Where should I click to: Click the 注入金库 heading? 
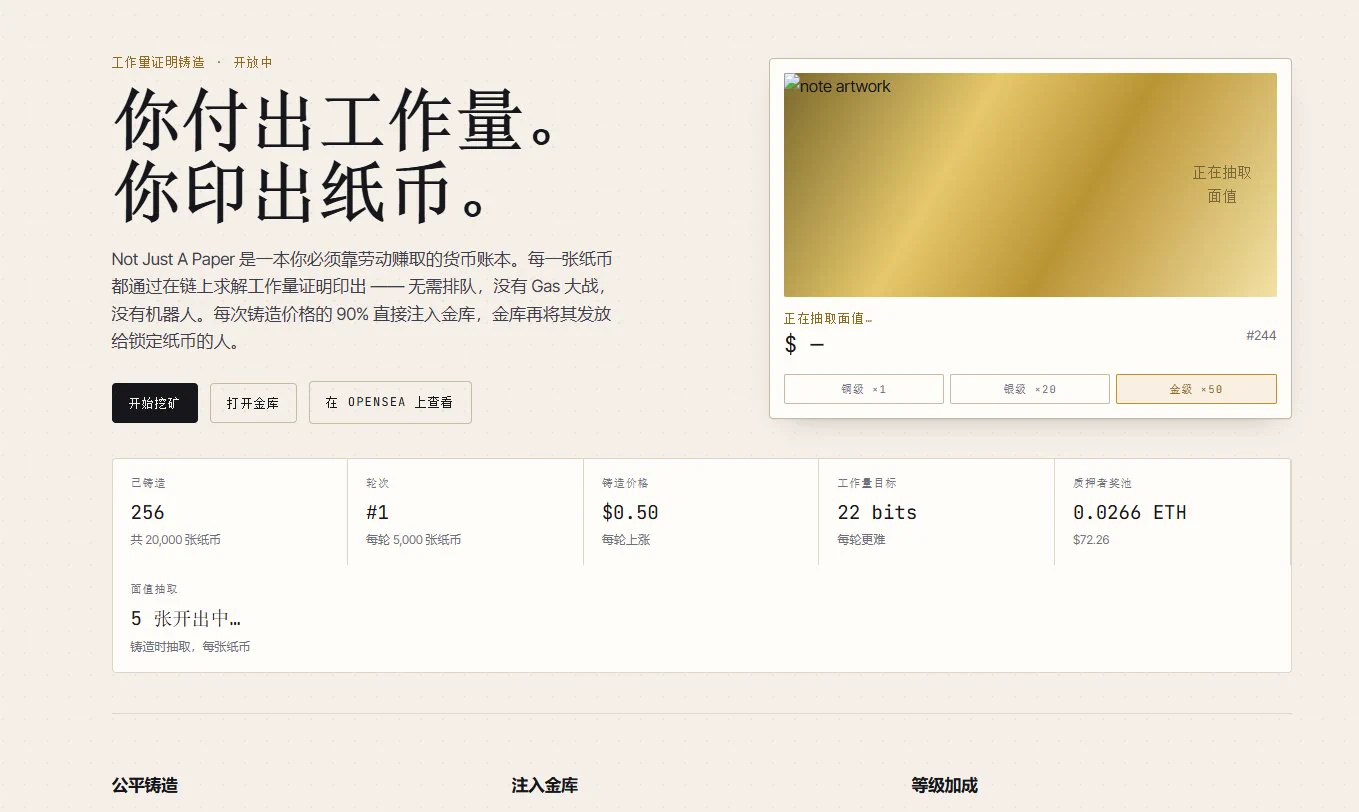click(545, 786)
